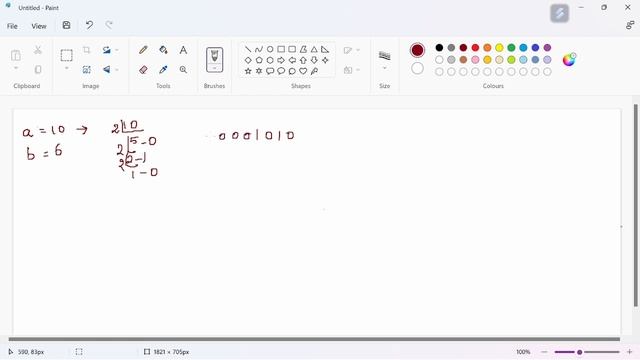Pick the Right arrow shape
This screenshot has width=640, height=360.
(x=281, y=60)
